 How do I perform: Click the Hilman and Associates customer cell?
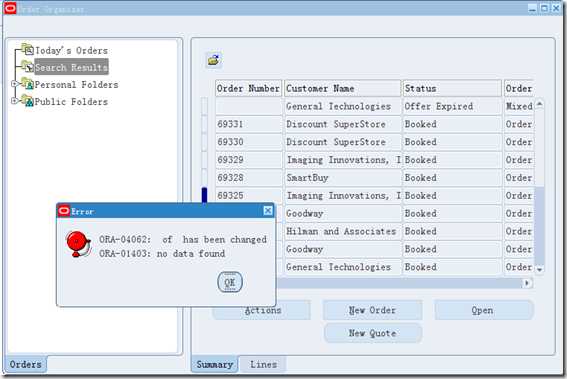click(x=342, y=231)
